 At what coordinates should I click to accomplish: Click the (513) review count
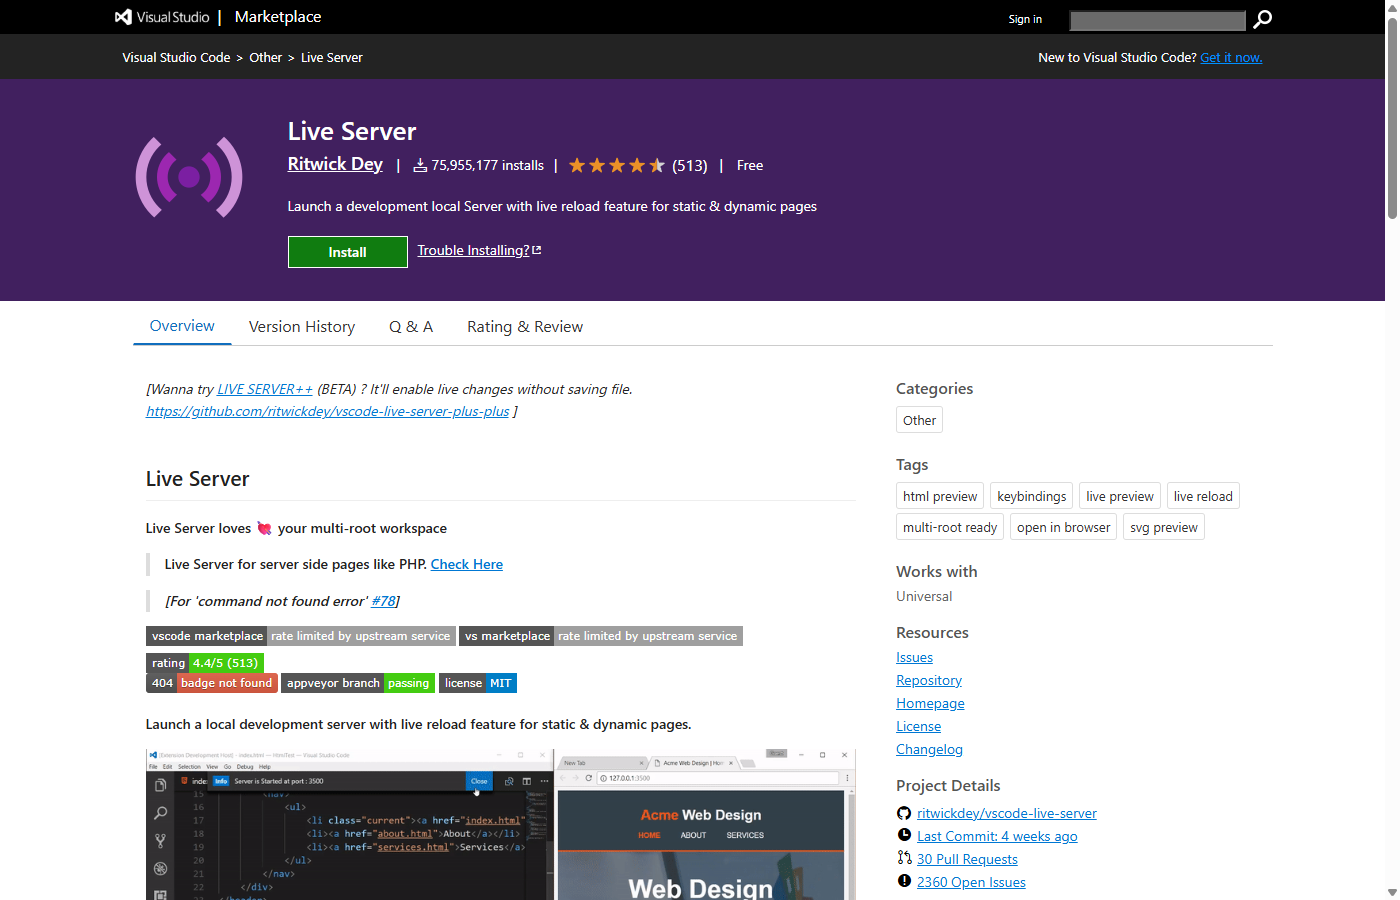pos(690,166)
